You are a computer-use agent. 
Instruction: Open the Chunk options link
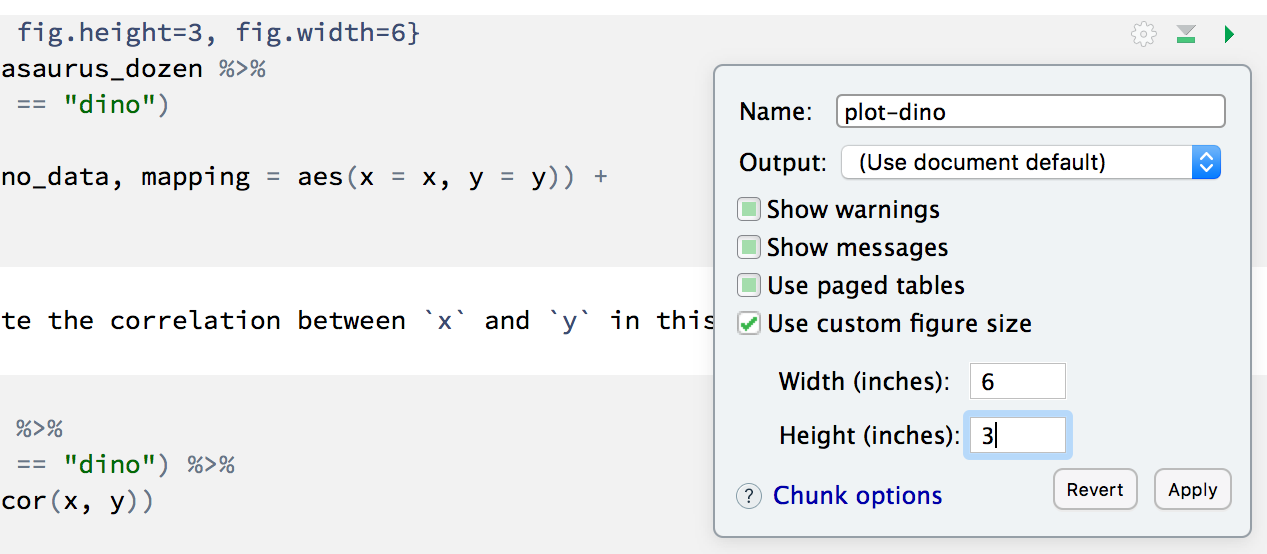857,496
